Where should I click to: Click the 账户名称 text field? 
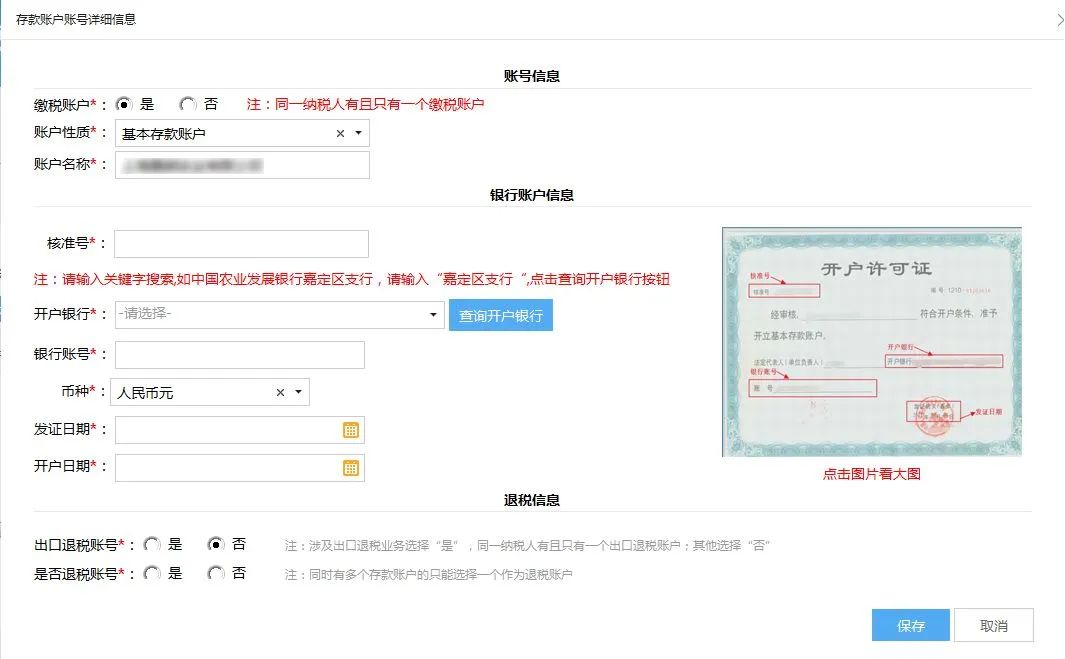(242, 165)
